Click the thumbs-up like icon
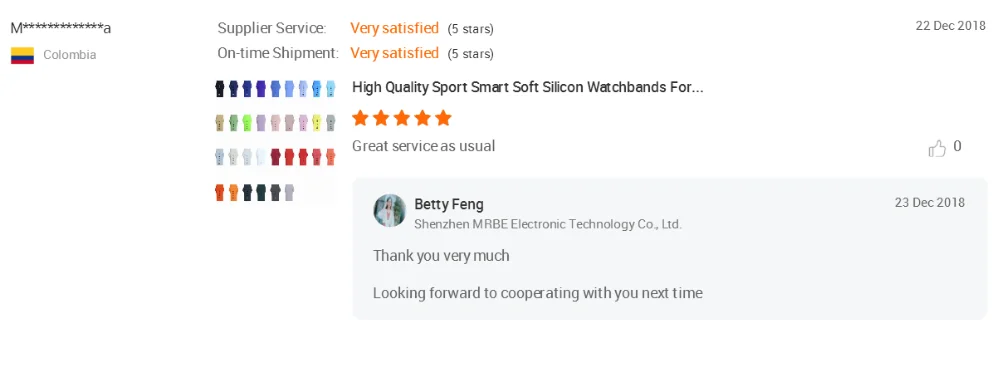 (x=937, y=149)
